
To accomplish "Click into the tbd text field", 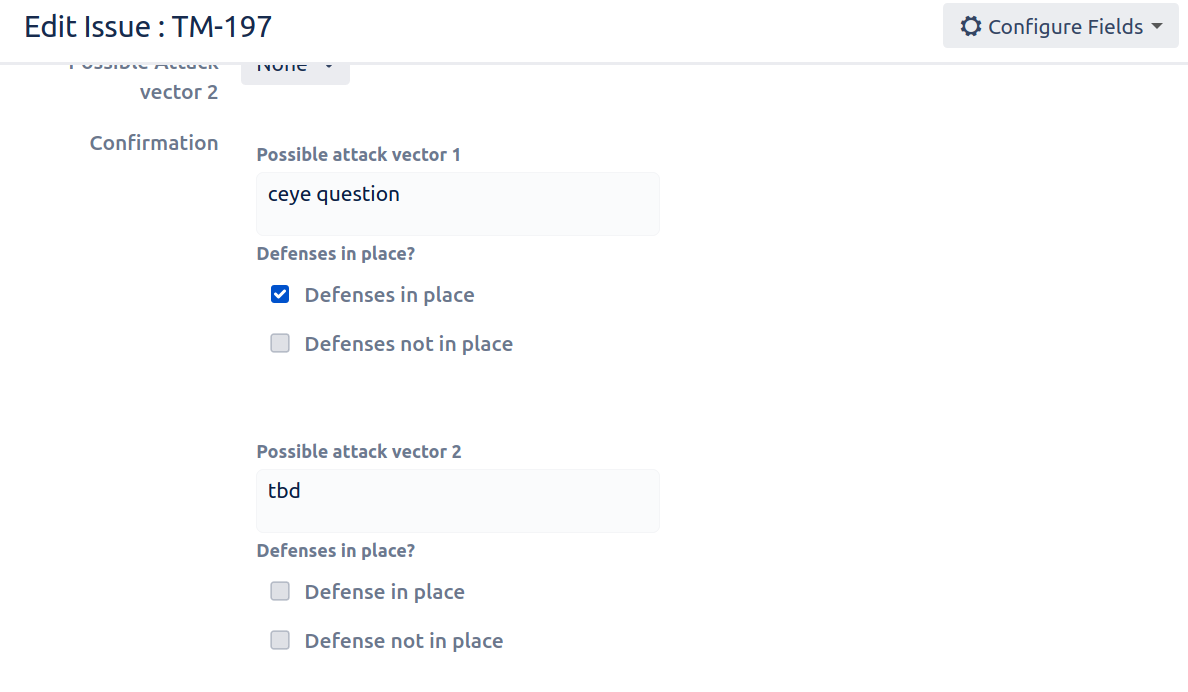I will pos(458,500).
